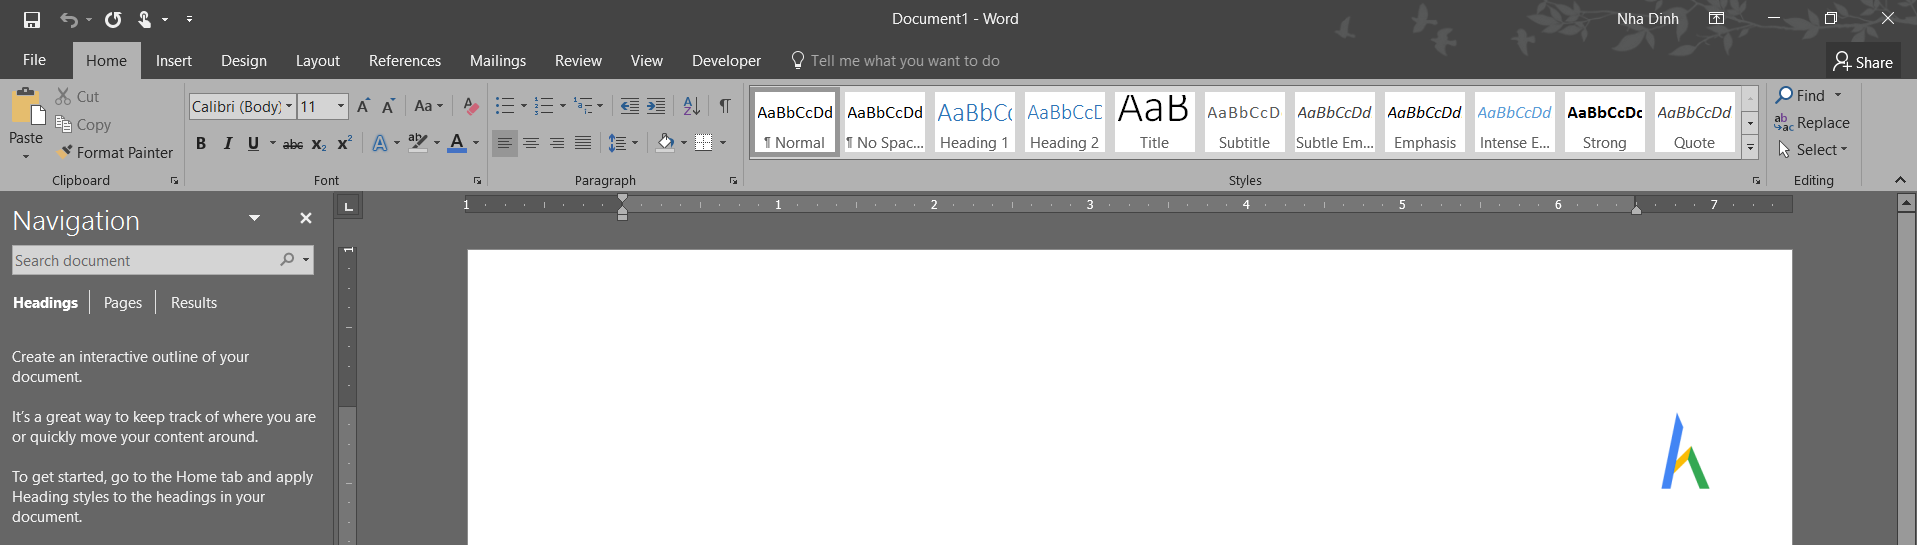Toggle Underline formatting
Viewport: 1917px width, 545px height.
point(253,144)
